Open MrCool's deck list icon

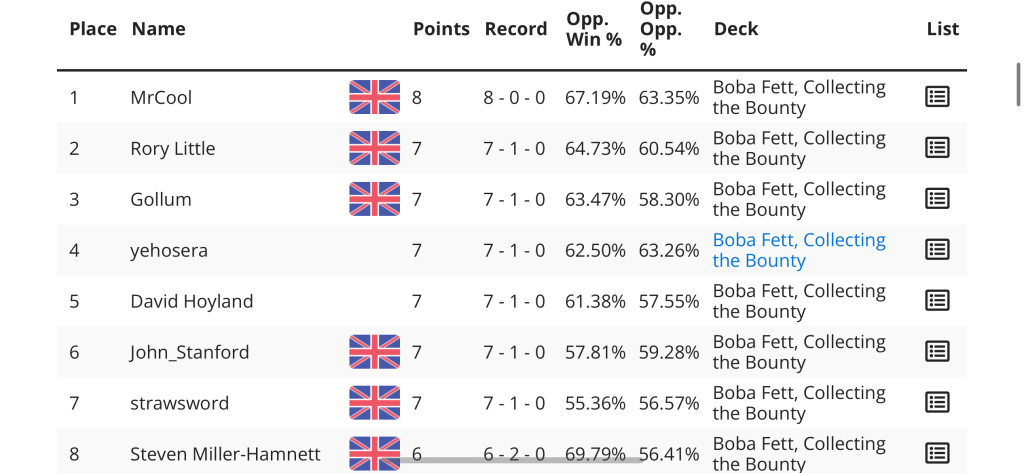coord(937,97)
